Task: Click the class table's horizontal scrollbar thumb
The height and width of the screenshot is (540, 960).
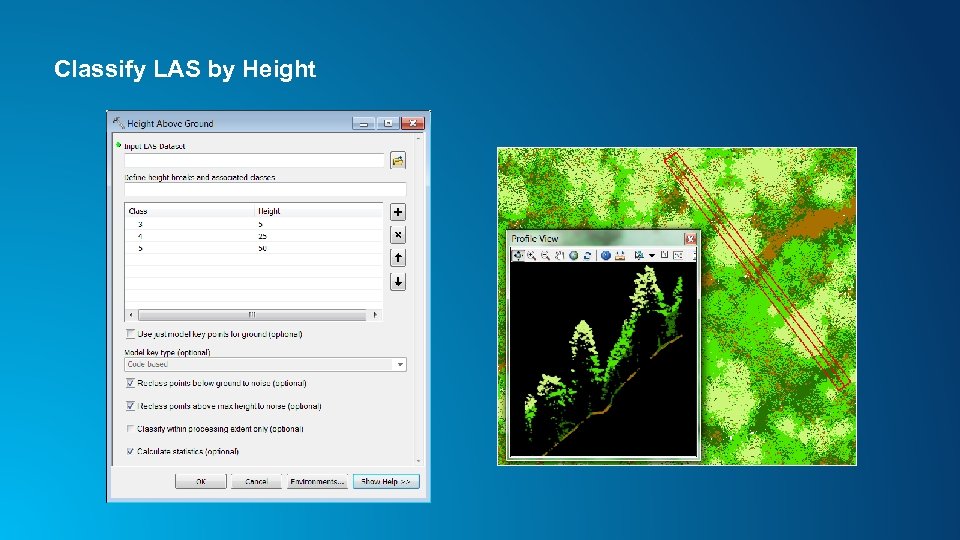Action: coord(252,315)
